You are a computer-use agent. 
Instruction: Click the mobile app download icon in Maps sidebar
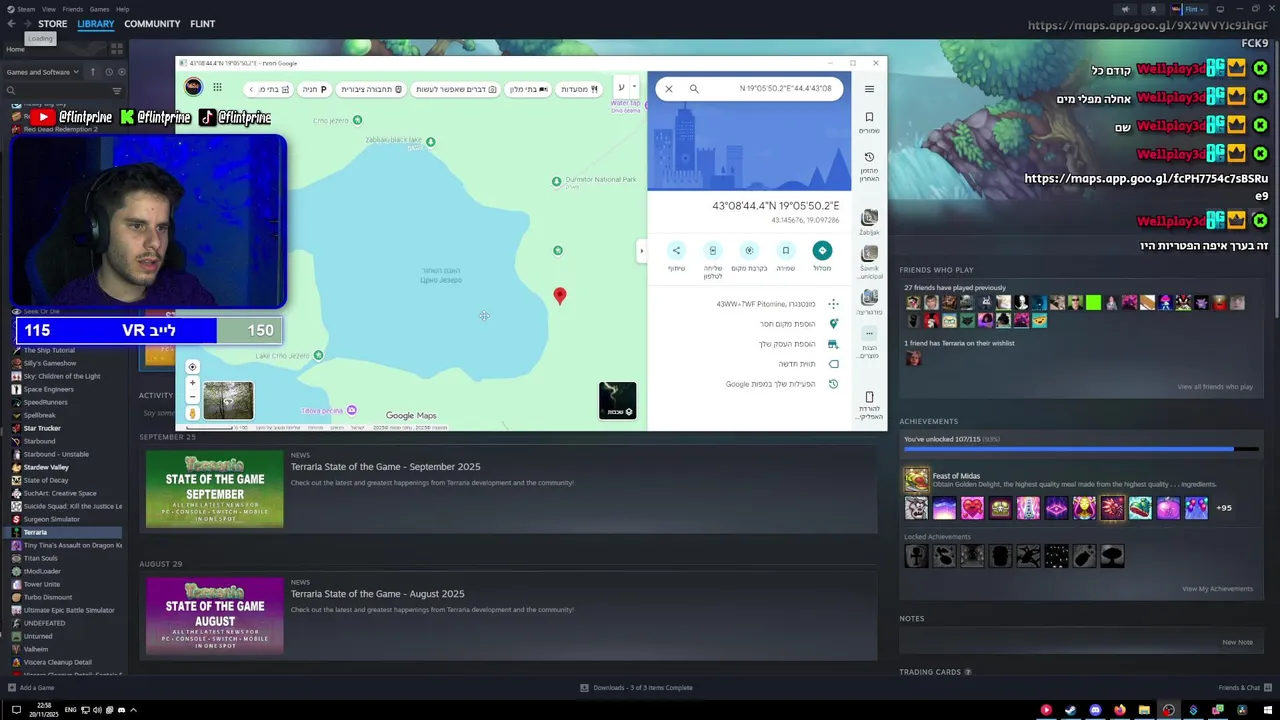pos(869,397)
